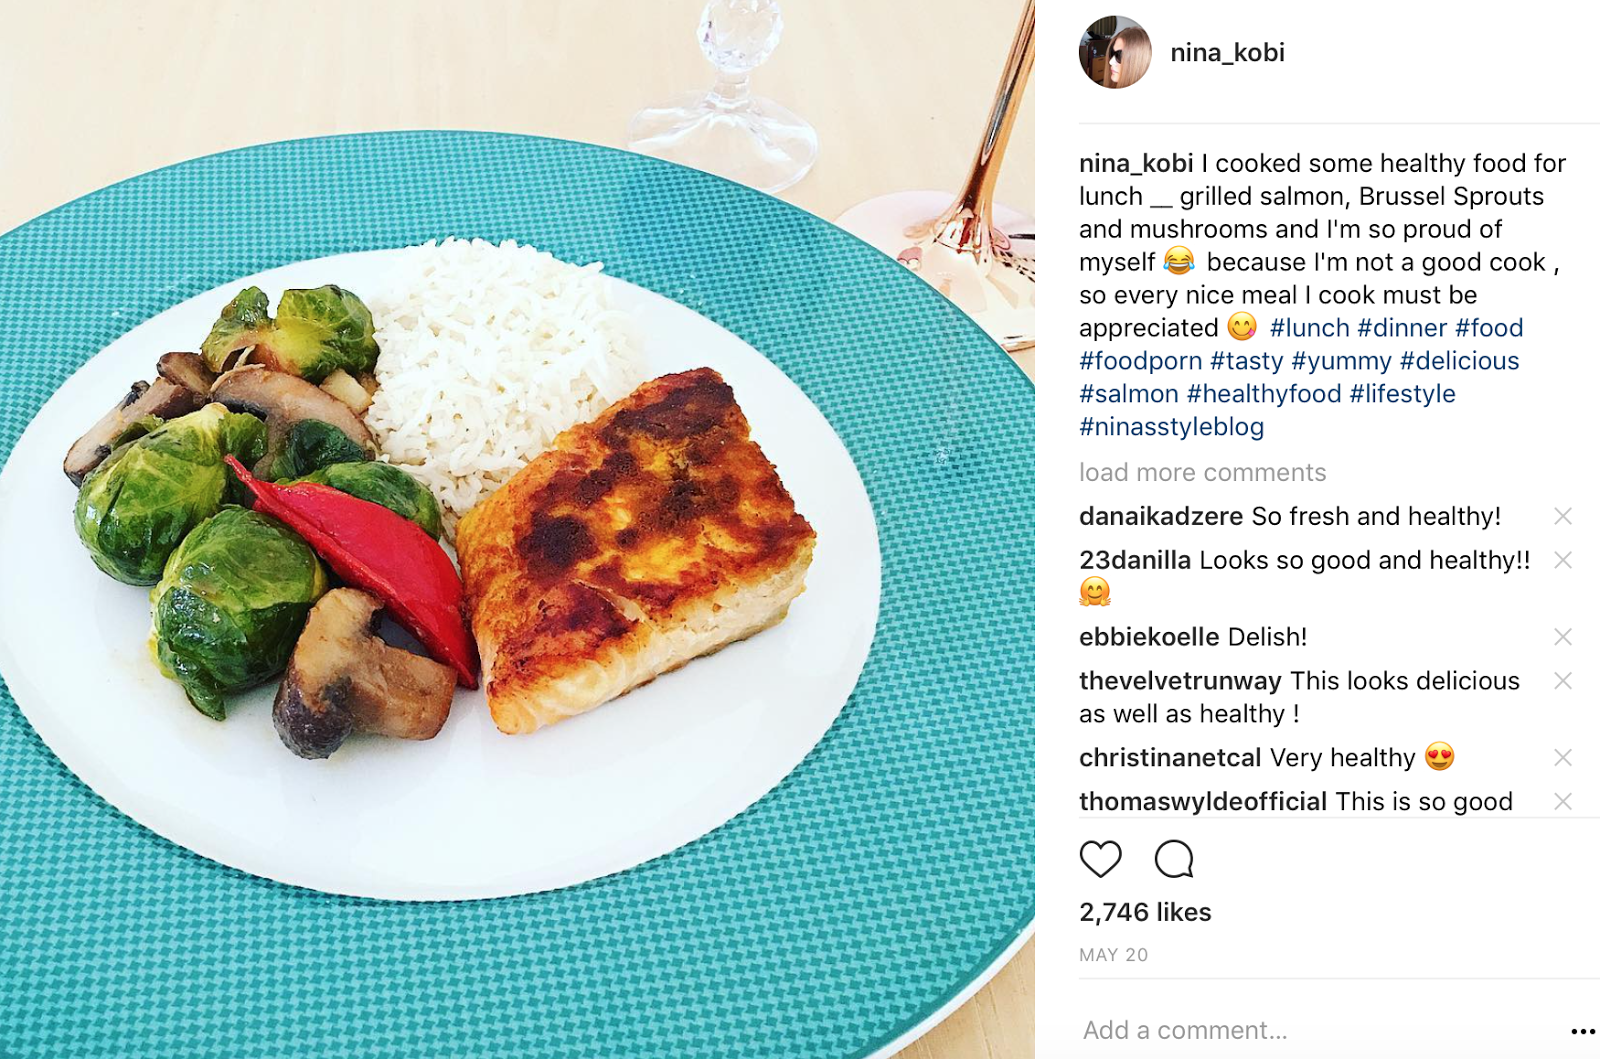
Task: Expand load more comments
Action: (1202, 472)
